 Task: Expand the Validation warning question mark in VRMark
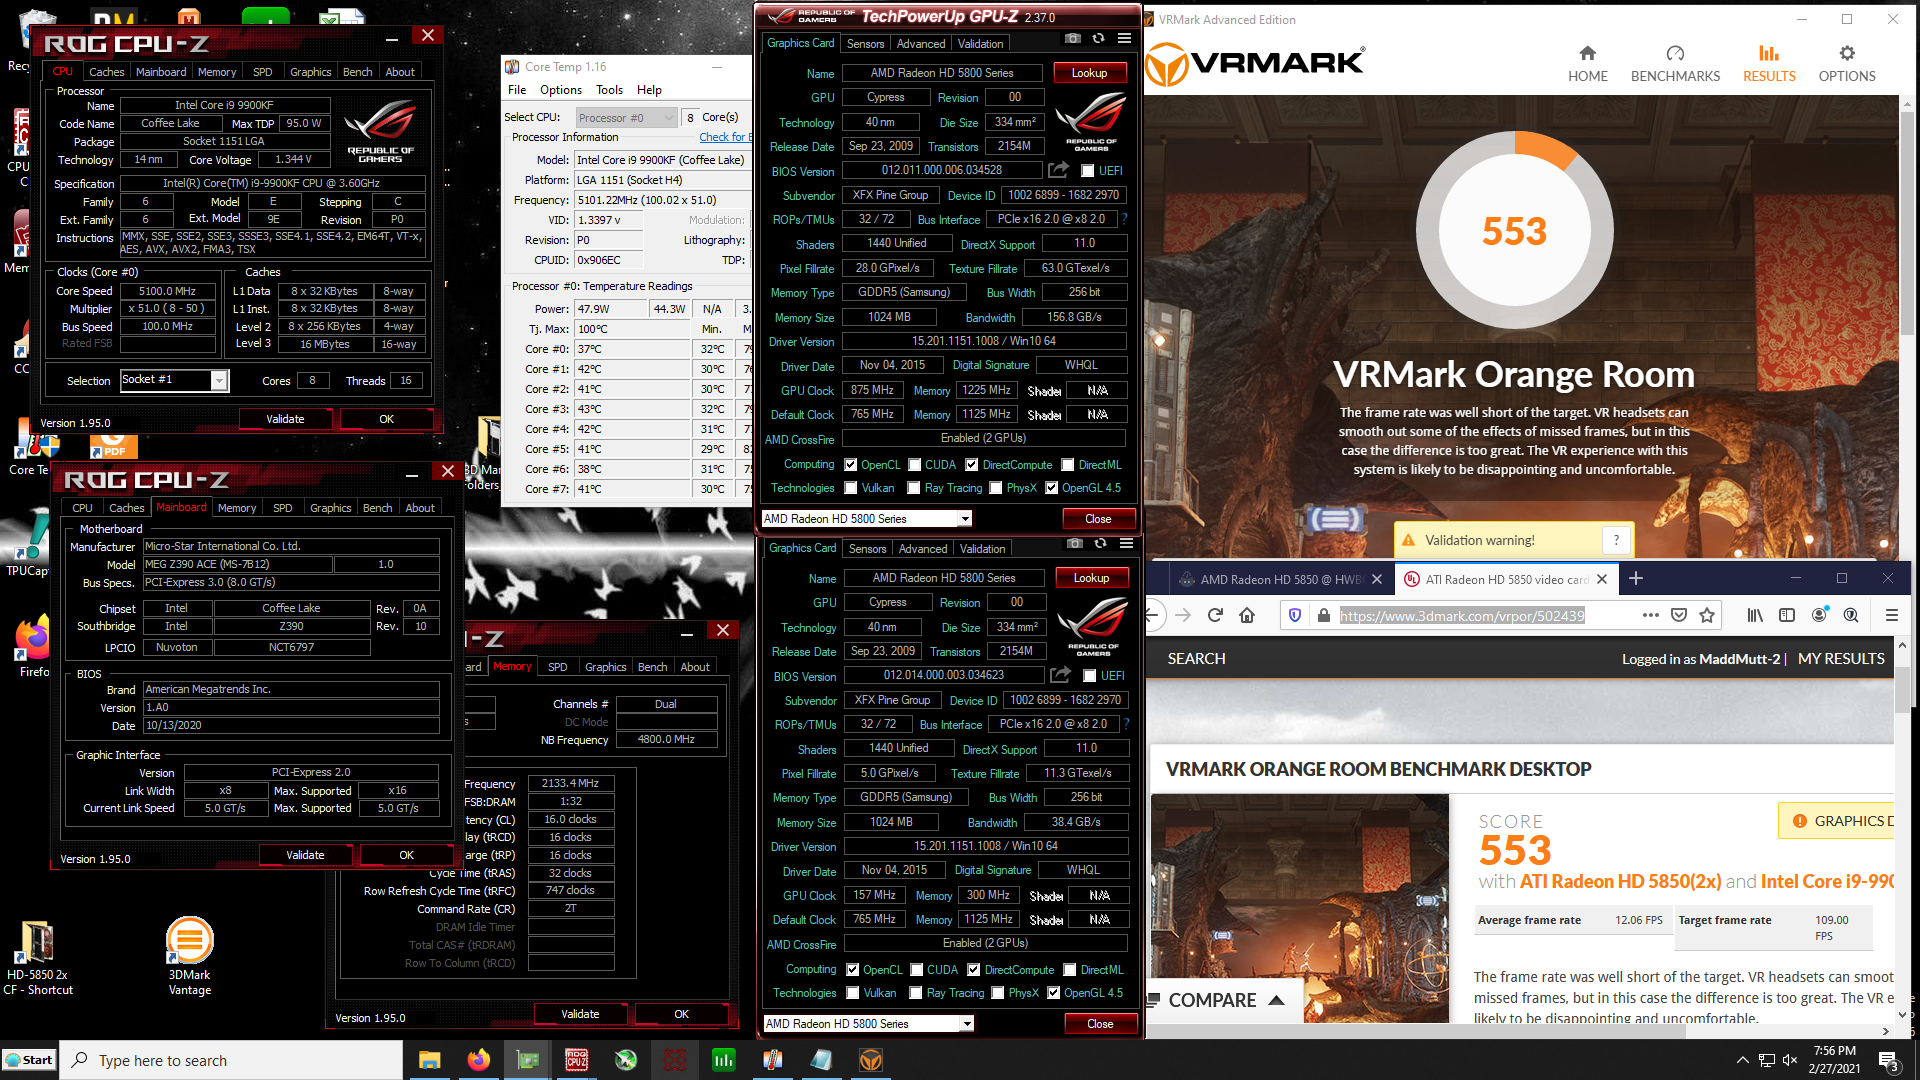click(x=1616, y=540)
